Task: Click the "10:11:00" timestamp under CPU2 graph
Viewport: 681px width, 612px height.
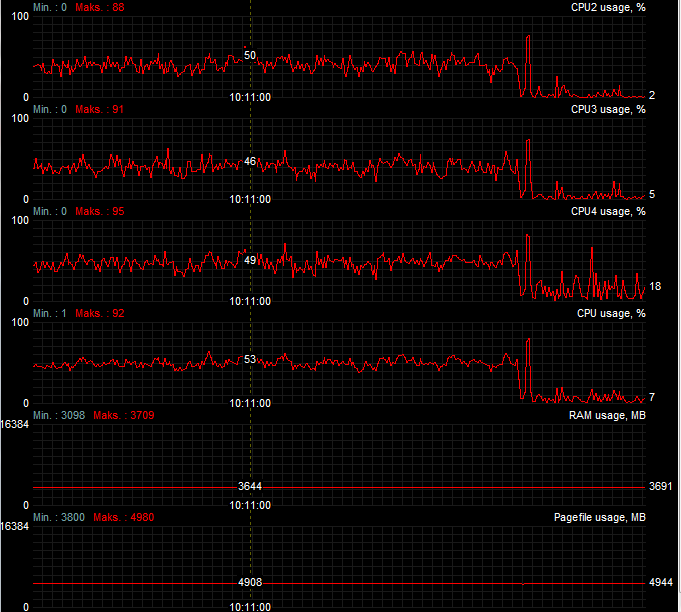Action: point(250,97)
